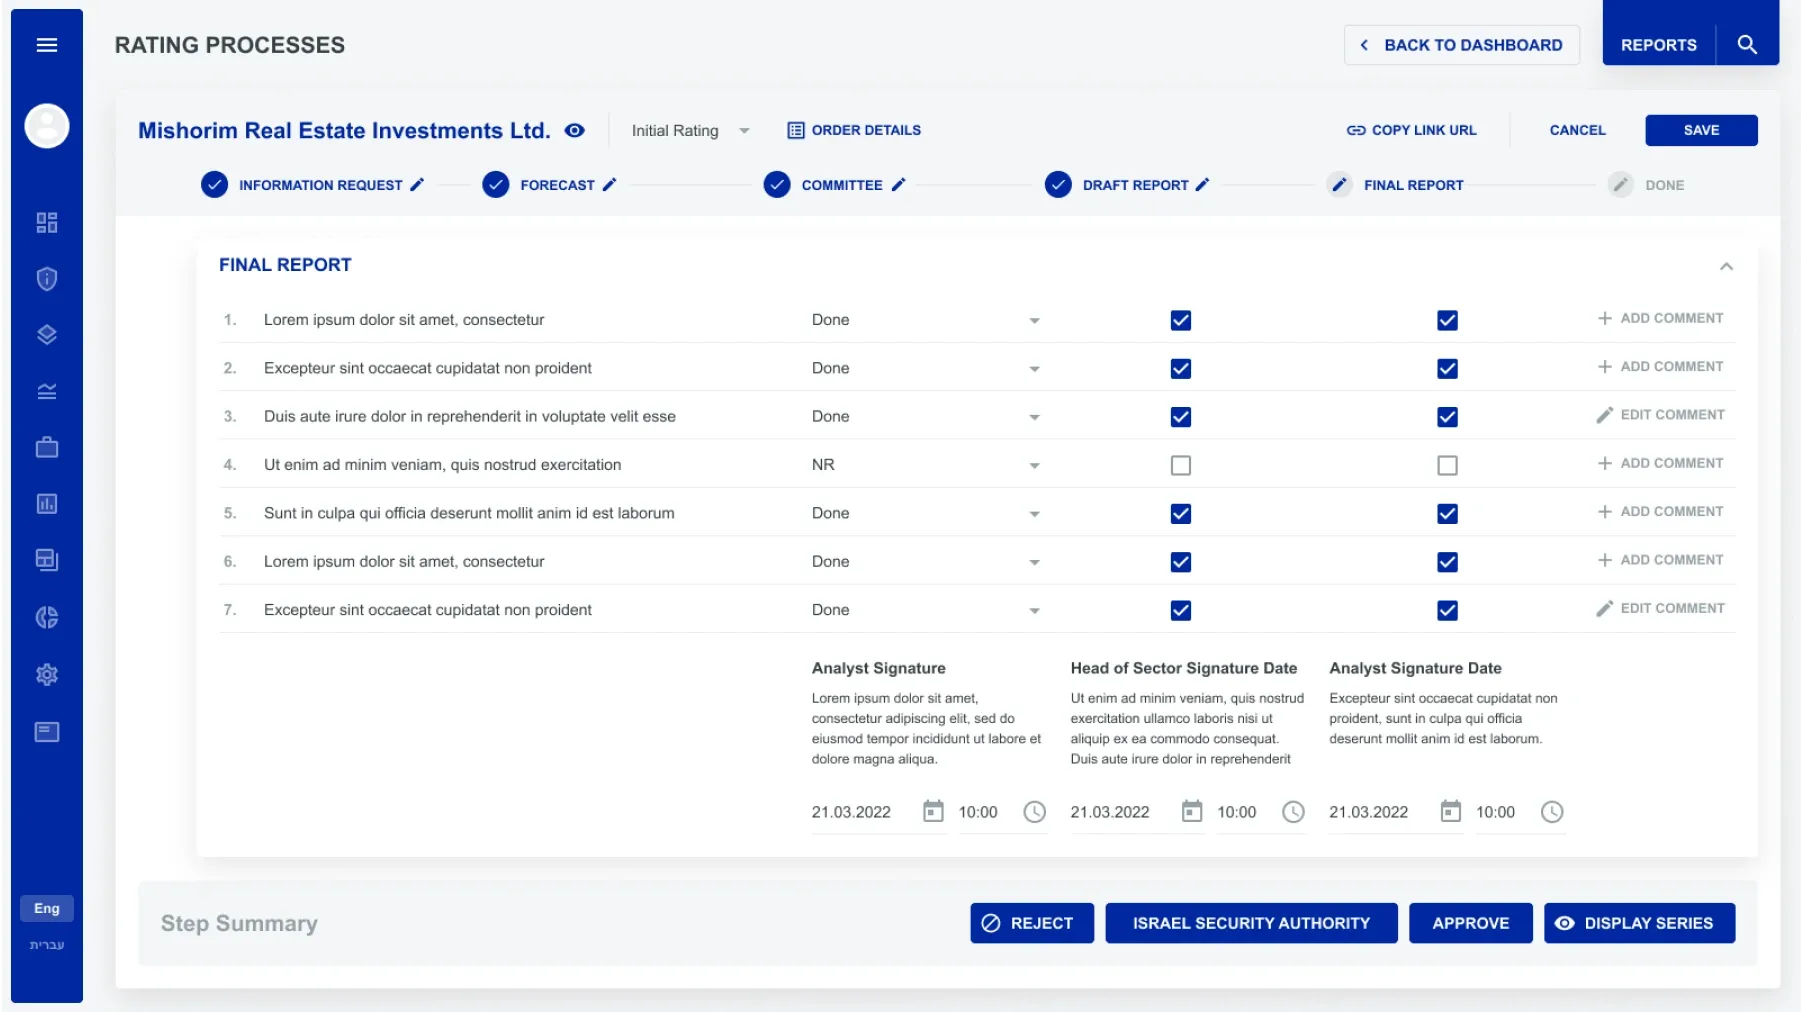The height and width of the screenshot is (1012, 1801).
Task: Open the settings gear in sidebar
Action: click(x=46, y=675)
